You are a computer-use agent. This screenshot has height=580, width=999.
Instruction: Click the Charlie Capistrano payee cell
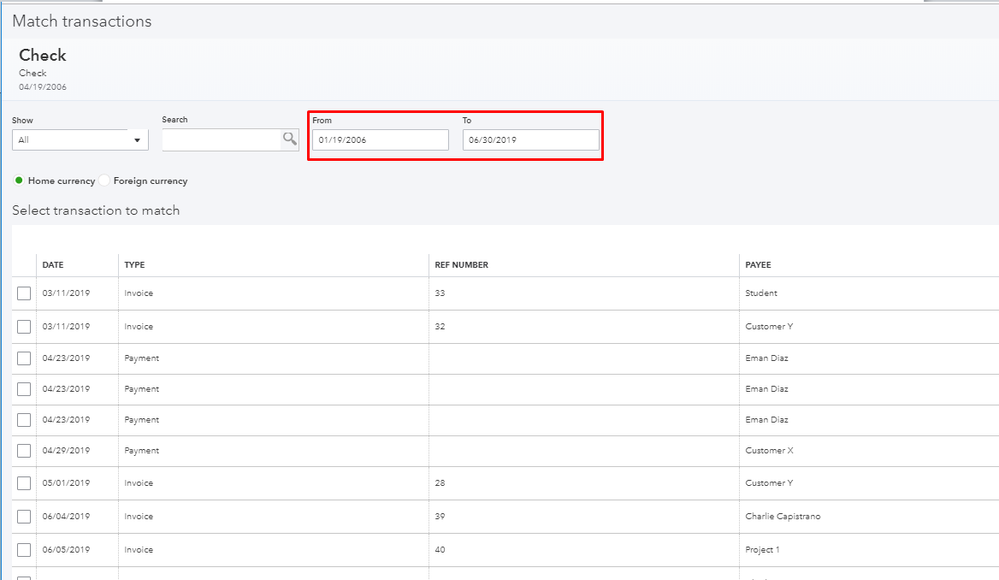tap(783, 517)
